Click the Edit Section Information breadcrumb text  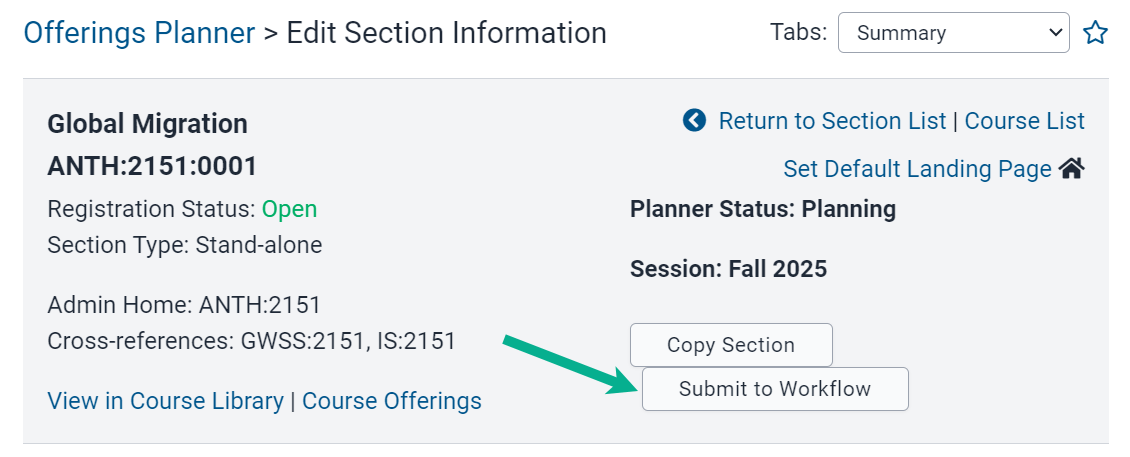pos(446,33)
